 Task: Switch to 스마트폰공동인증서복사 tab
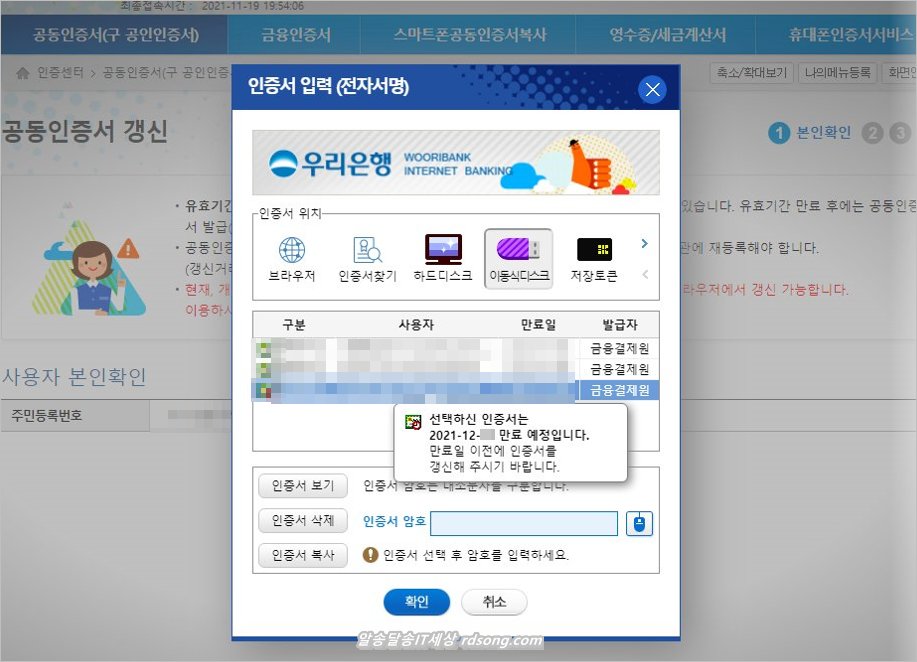pos(470,35)
